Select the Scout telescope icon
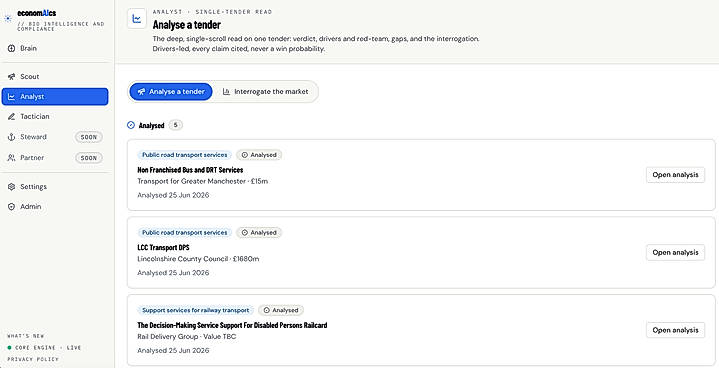 click(x=11, y=77)
